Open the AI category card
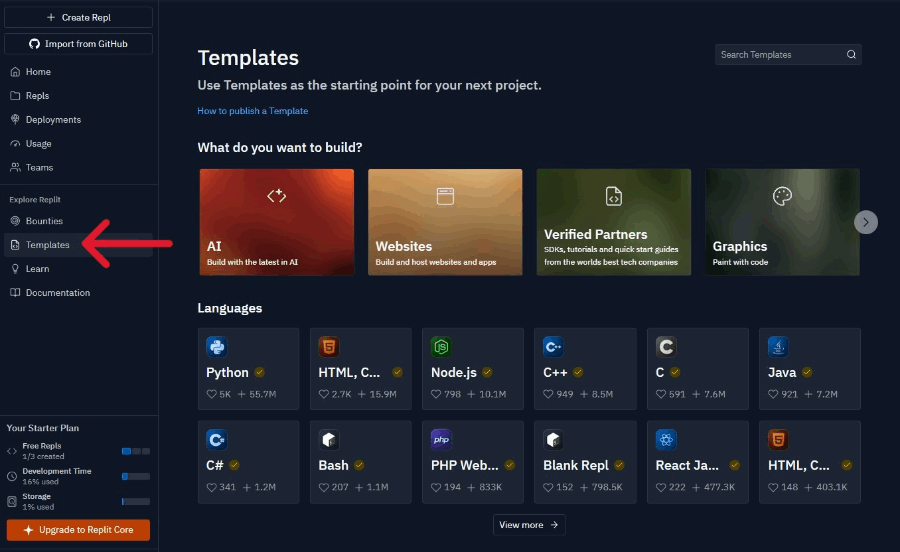 pyautogui.click(x=277, y=222)
